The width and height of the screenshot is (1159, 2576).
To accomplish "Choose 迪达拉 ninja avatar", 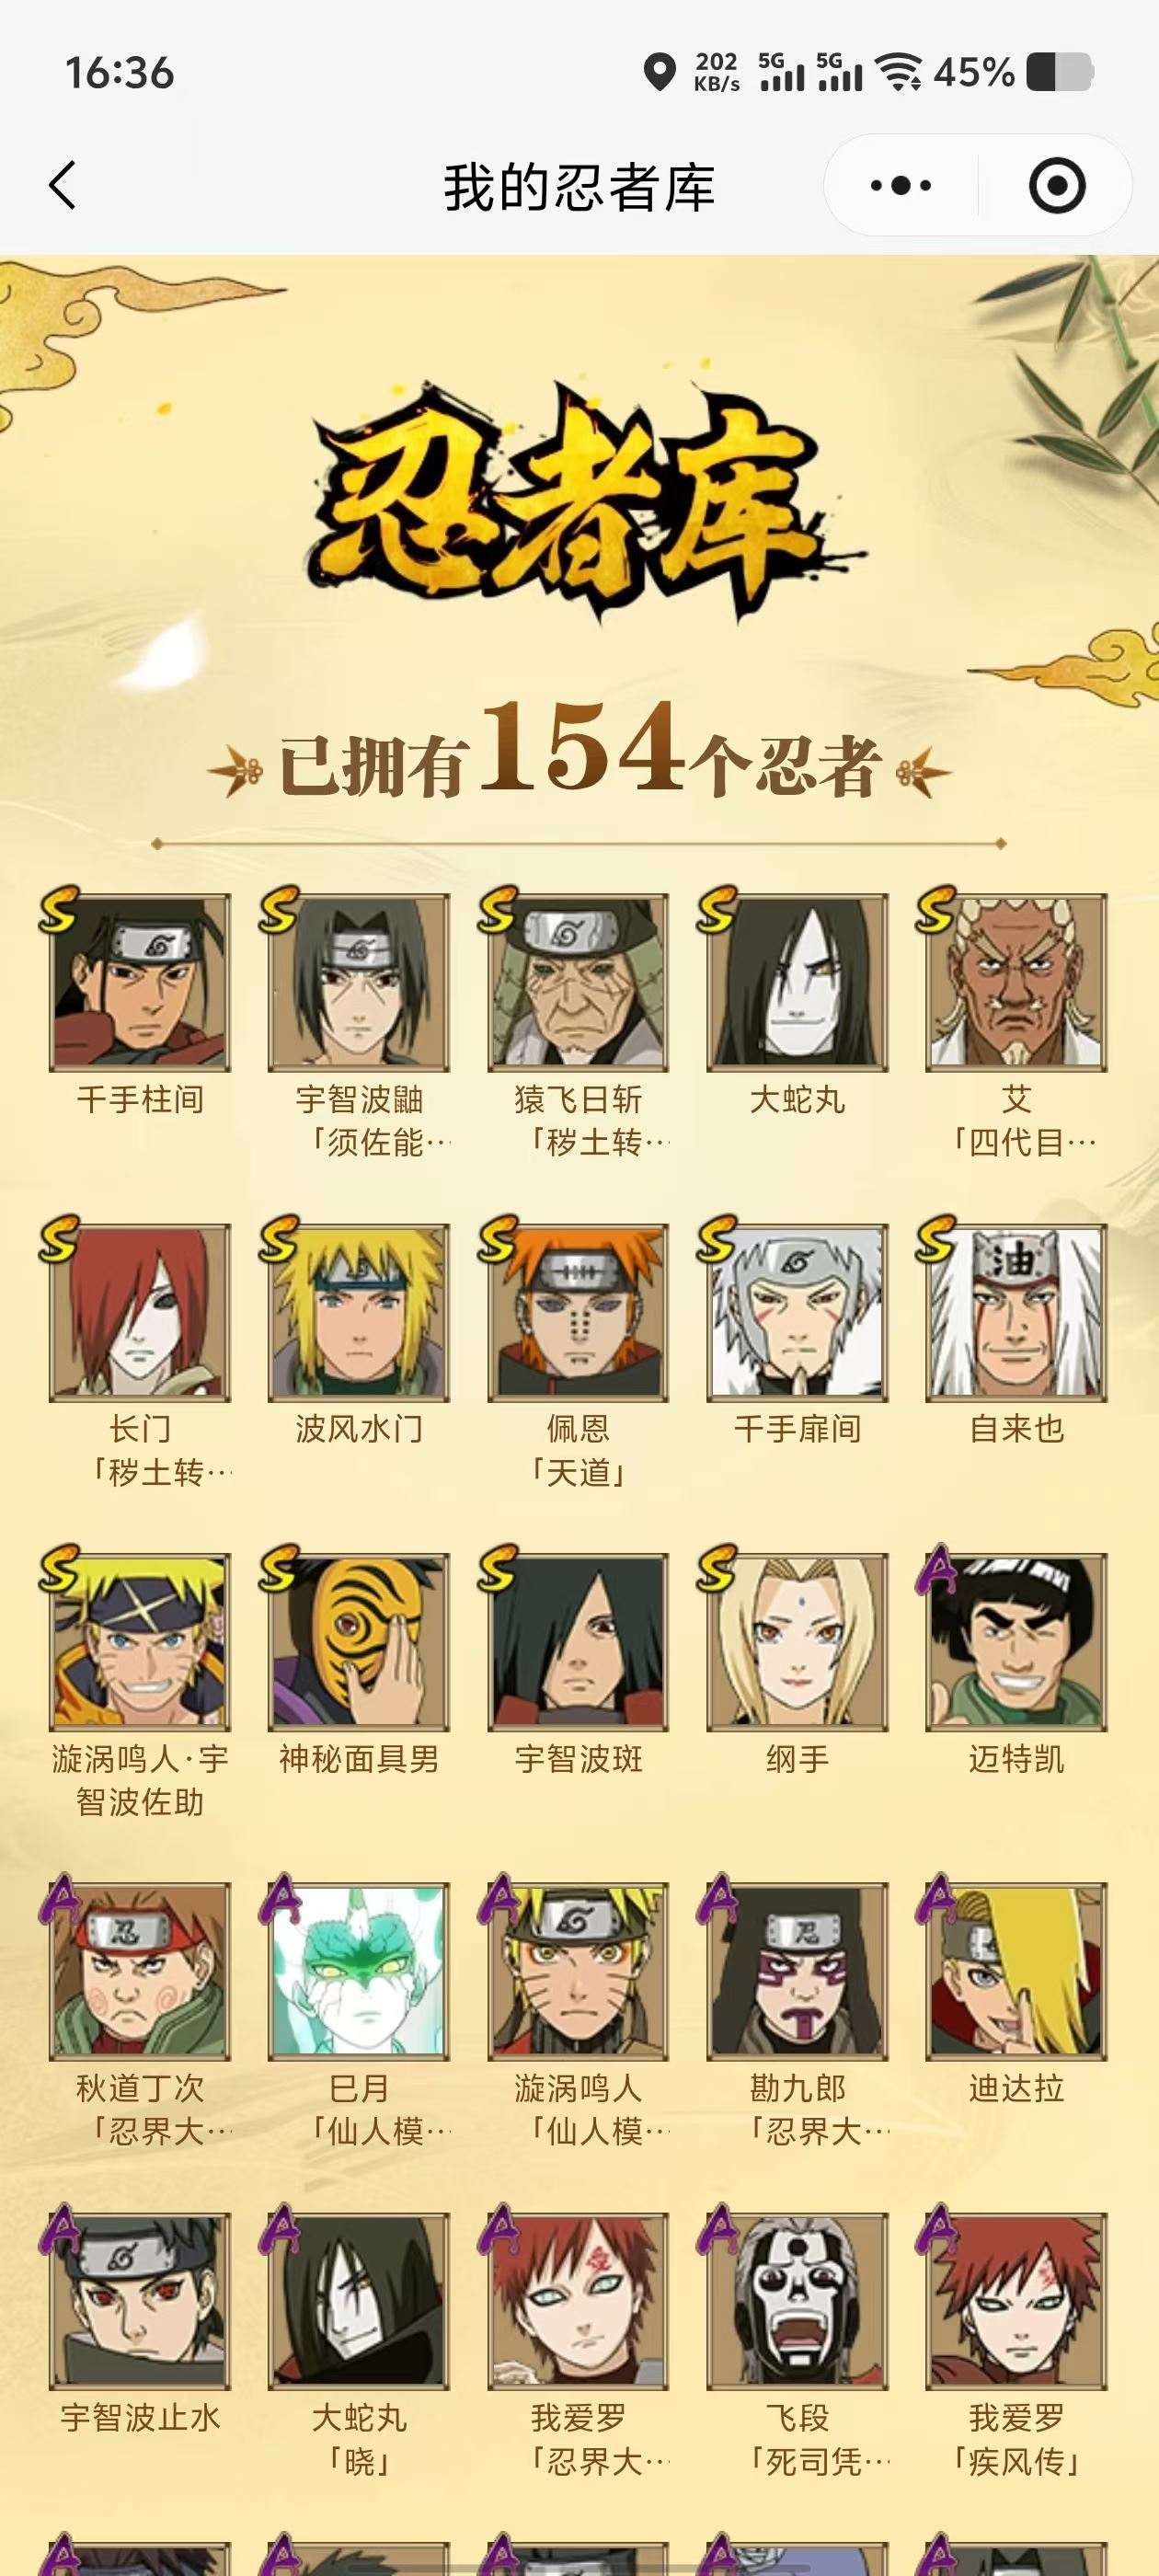I will click(1016, 1971).
